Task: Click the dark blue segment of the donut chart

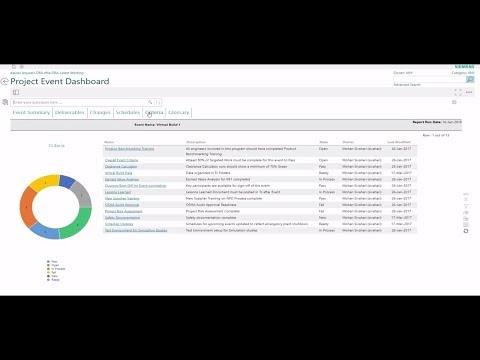Action: click(67, 182)
